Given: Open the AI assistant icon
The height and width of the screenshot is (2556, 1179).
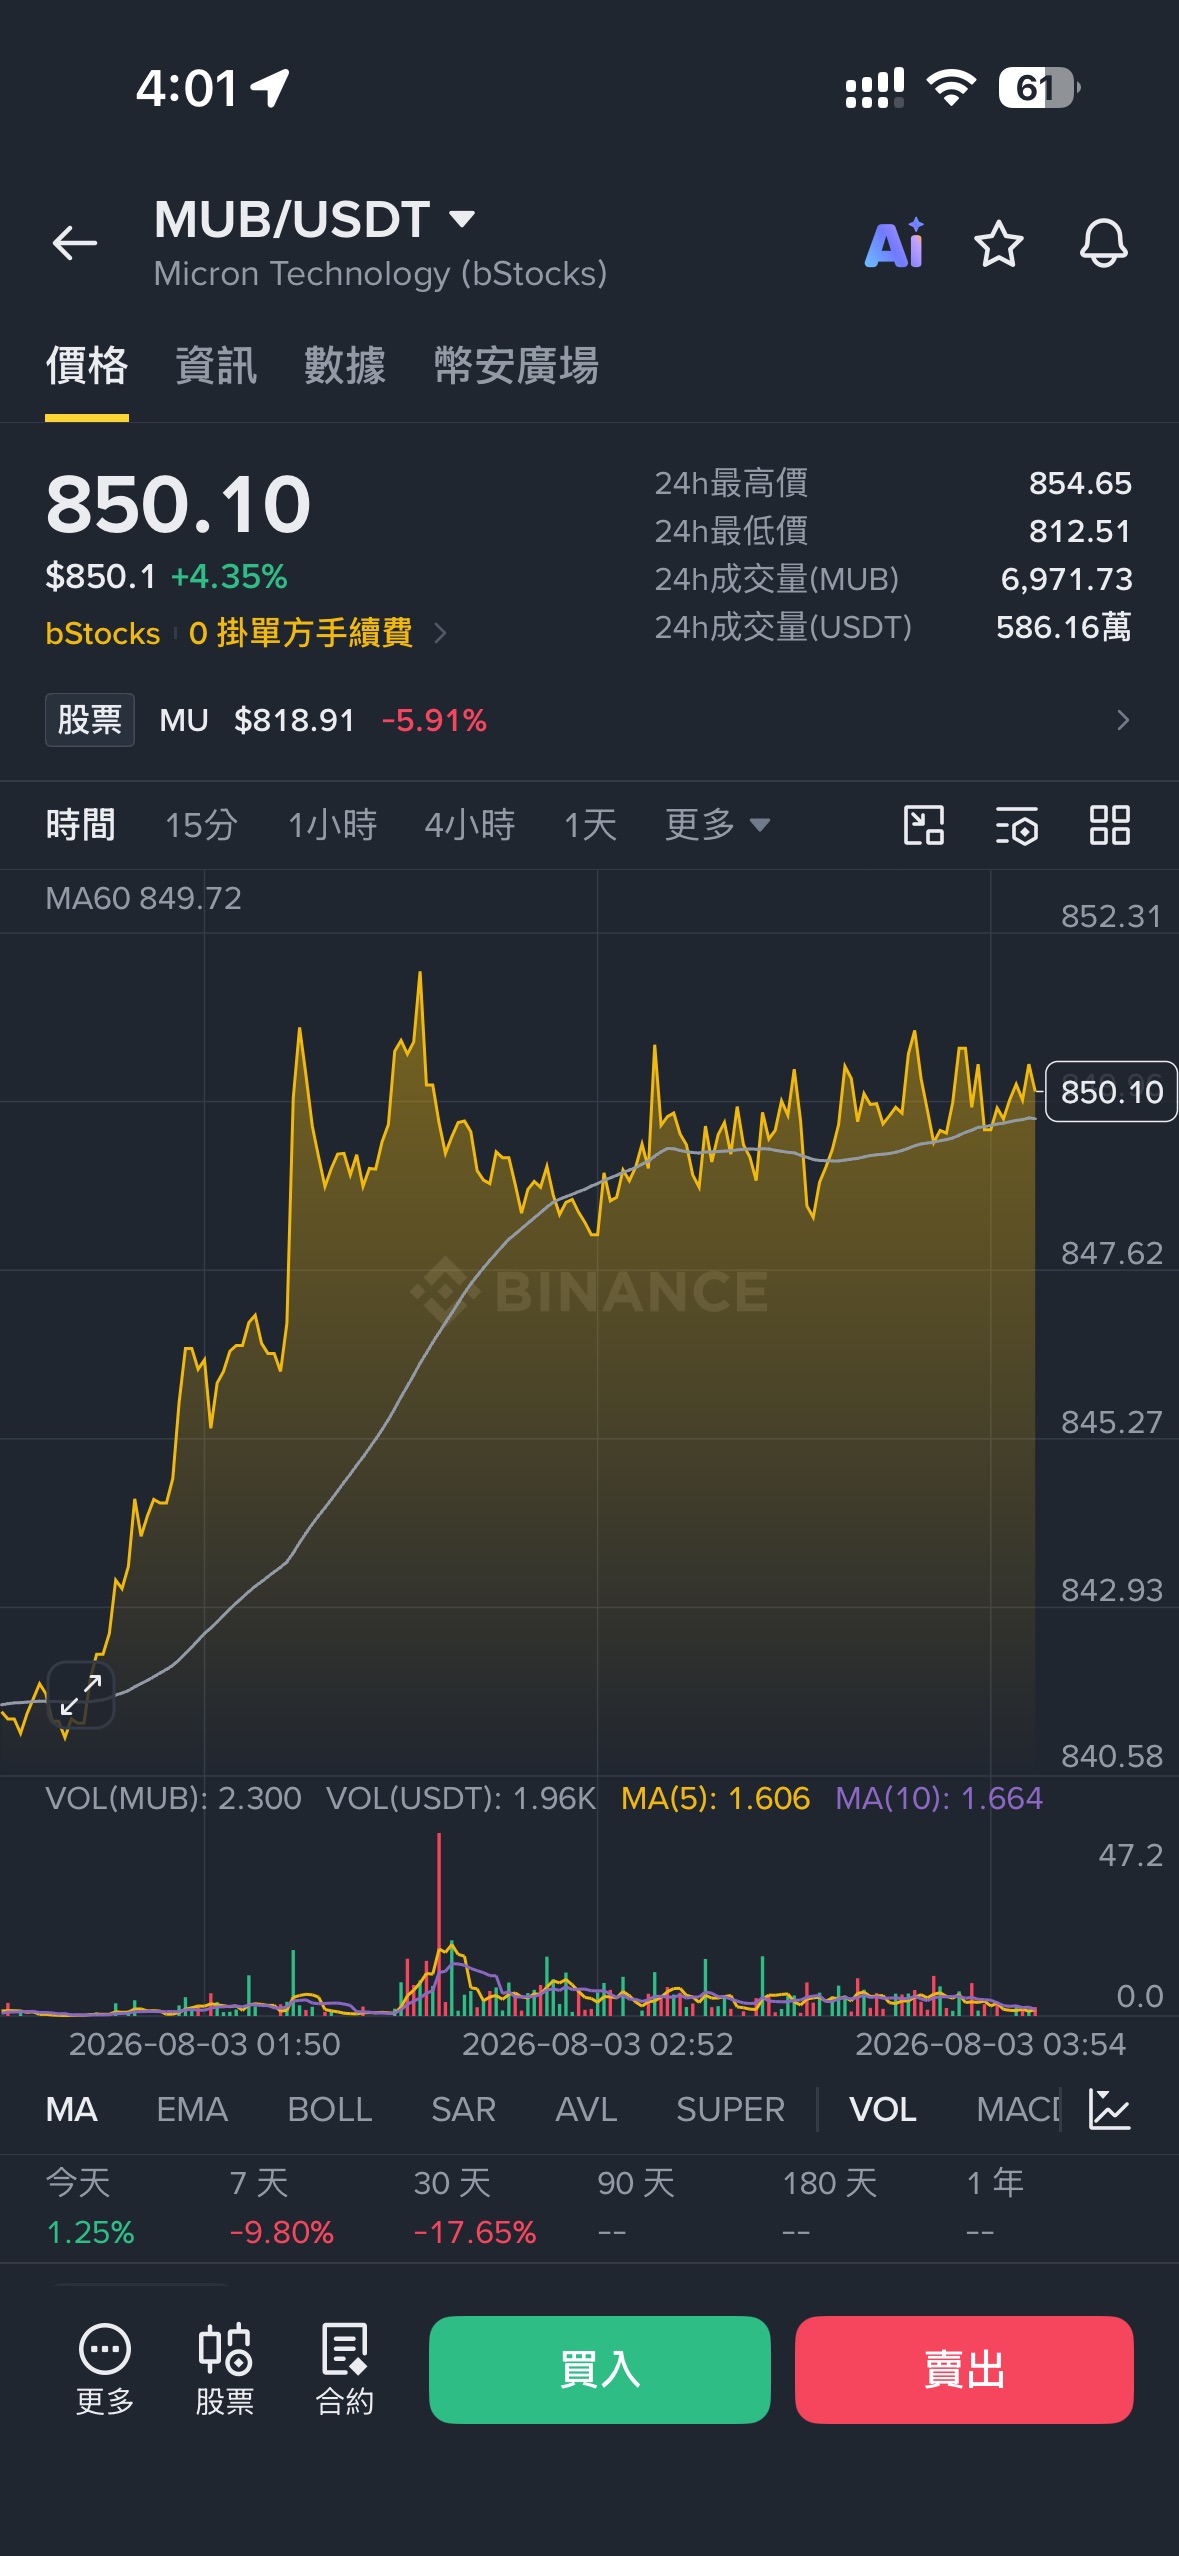Looking at the screenshot, I should click(x=894, y=244).
